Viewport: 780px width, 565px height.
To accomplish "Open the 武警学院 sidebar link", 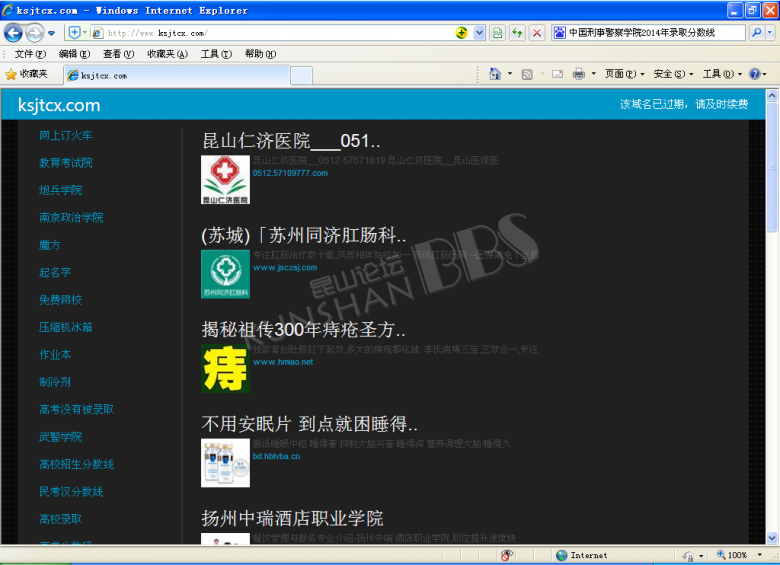I will coord(60,437).
